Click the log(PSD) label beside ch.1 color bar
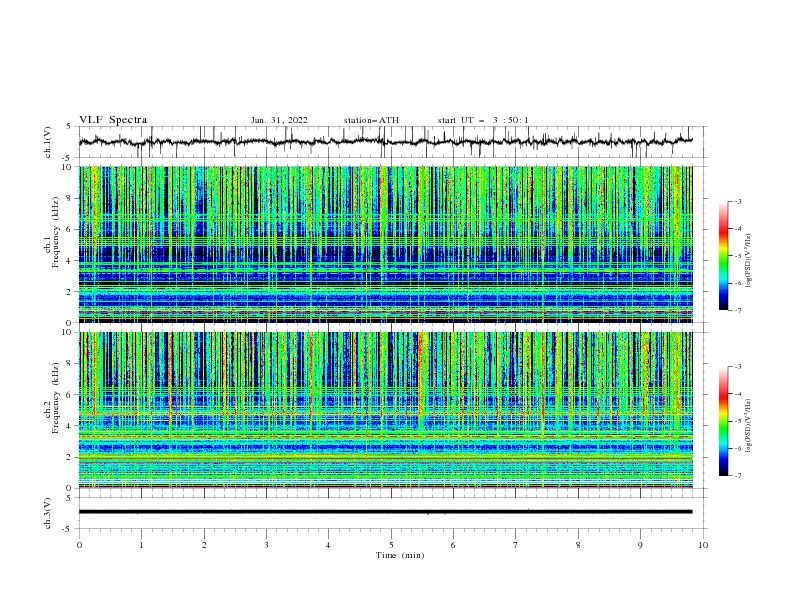This screenshot has width=792, height=612. click(x=749, y=261)
